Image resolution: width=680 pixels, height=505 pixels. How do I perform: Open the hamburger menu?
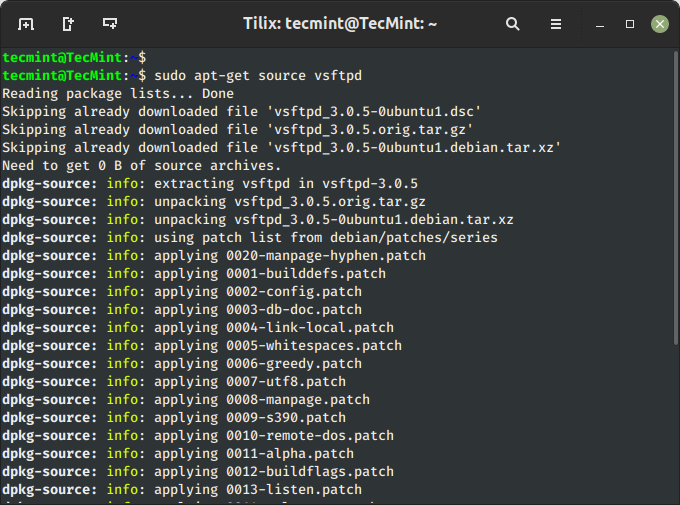[x=556, y=24]
